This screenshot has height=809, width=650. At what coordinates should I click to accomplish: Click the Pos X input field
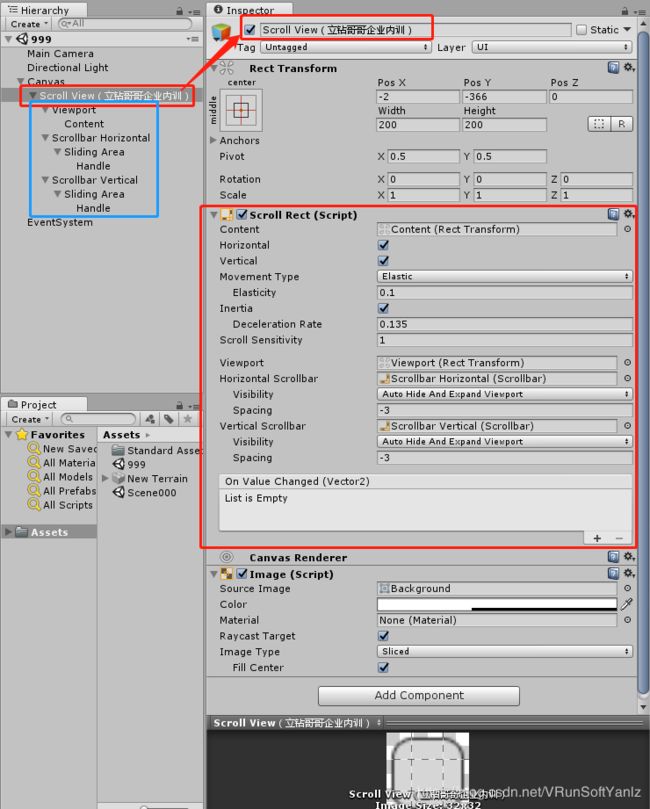[418, 96]
